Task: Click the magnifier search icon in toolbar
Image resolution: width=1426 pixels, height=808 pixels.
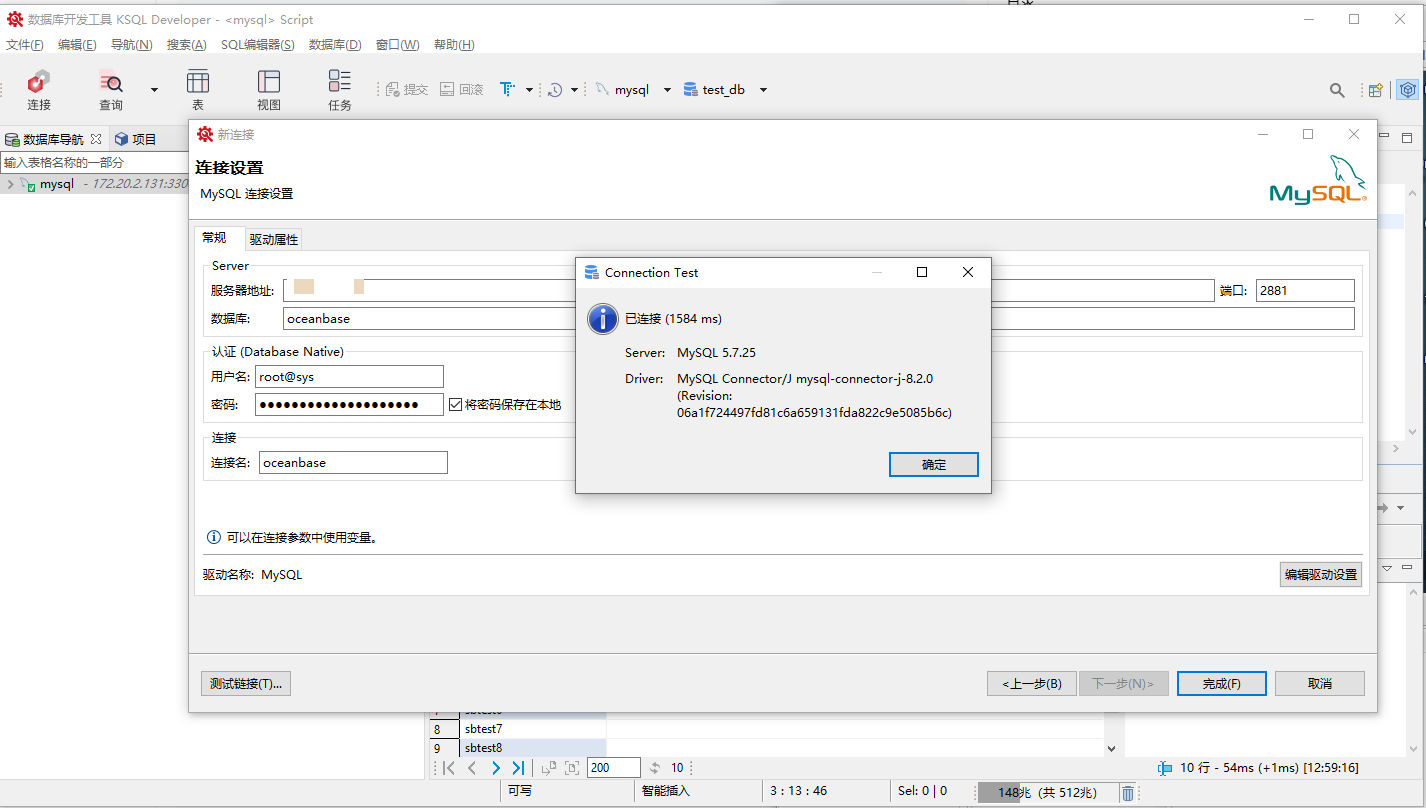Action: tap(1337, 90)
